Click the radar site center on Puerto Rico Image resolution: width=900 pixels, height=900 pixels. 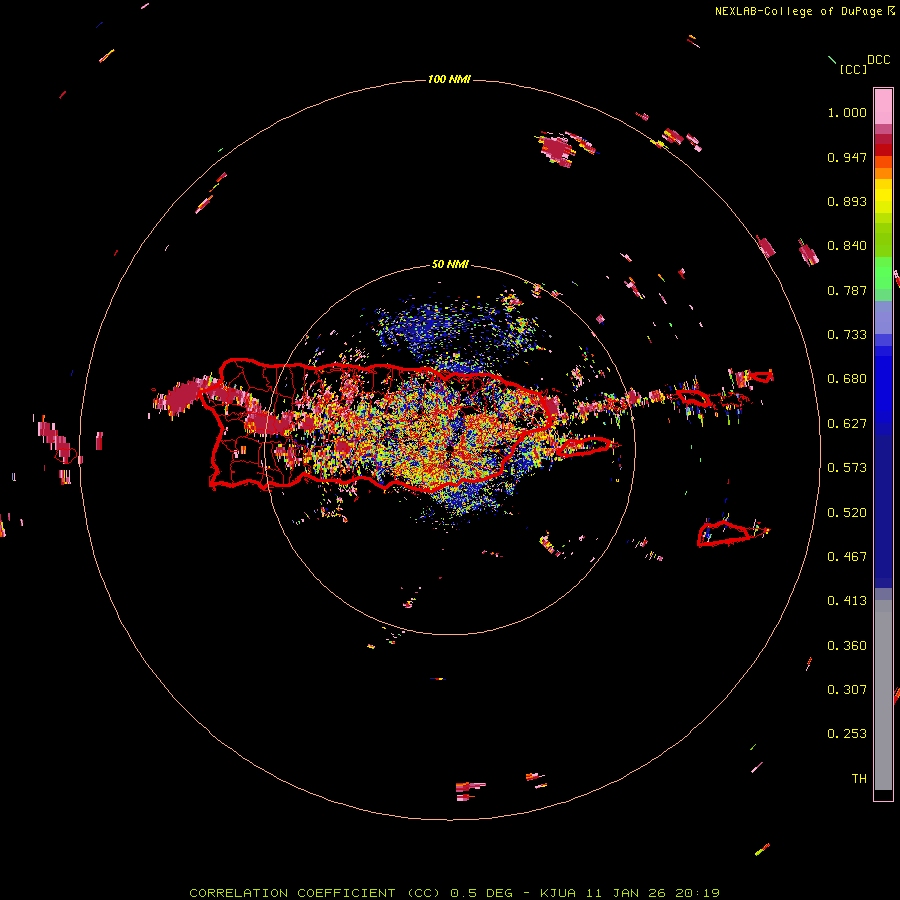(450, 449)
